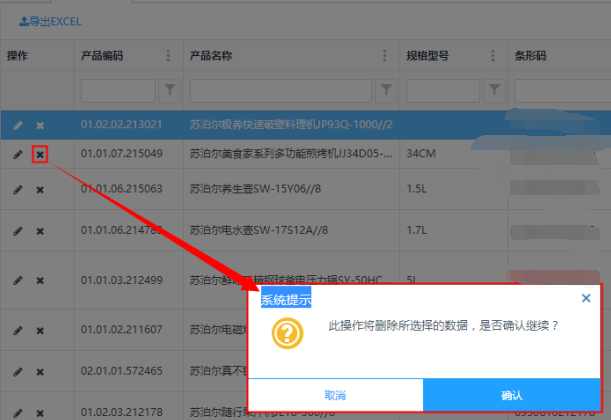The image size is (611, 420).
Task: Edit product row 01.01.03.212499
Action: tap(17, 280)
